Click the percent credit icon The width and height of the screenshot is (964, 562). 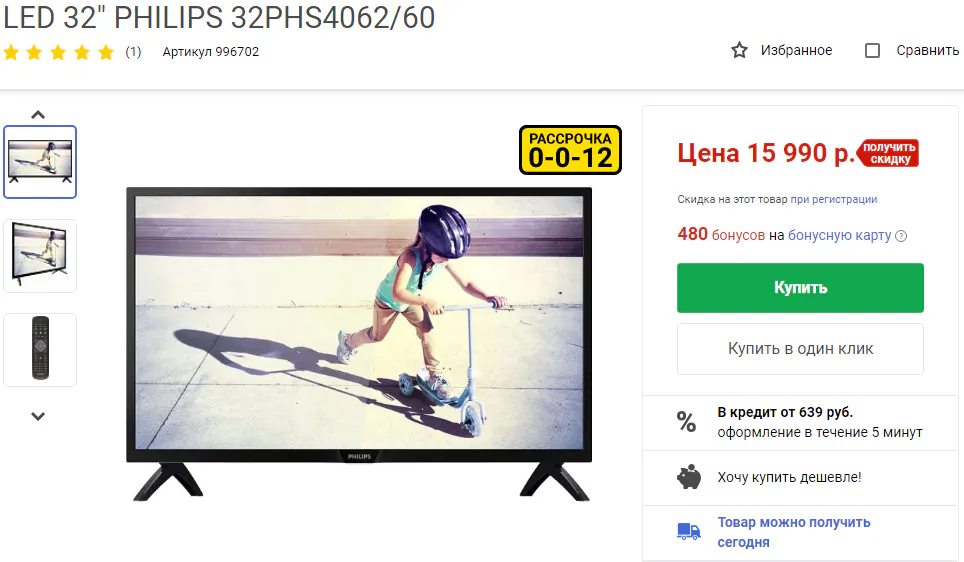(687, 422)
